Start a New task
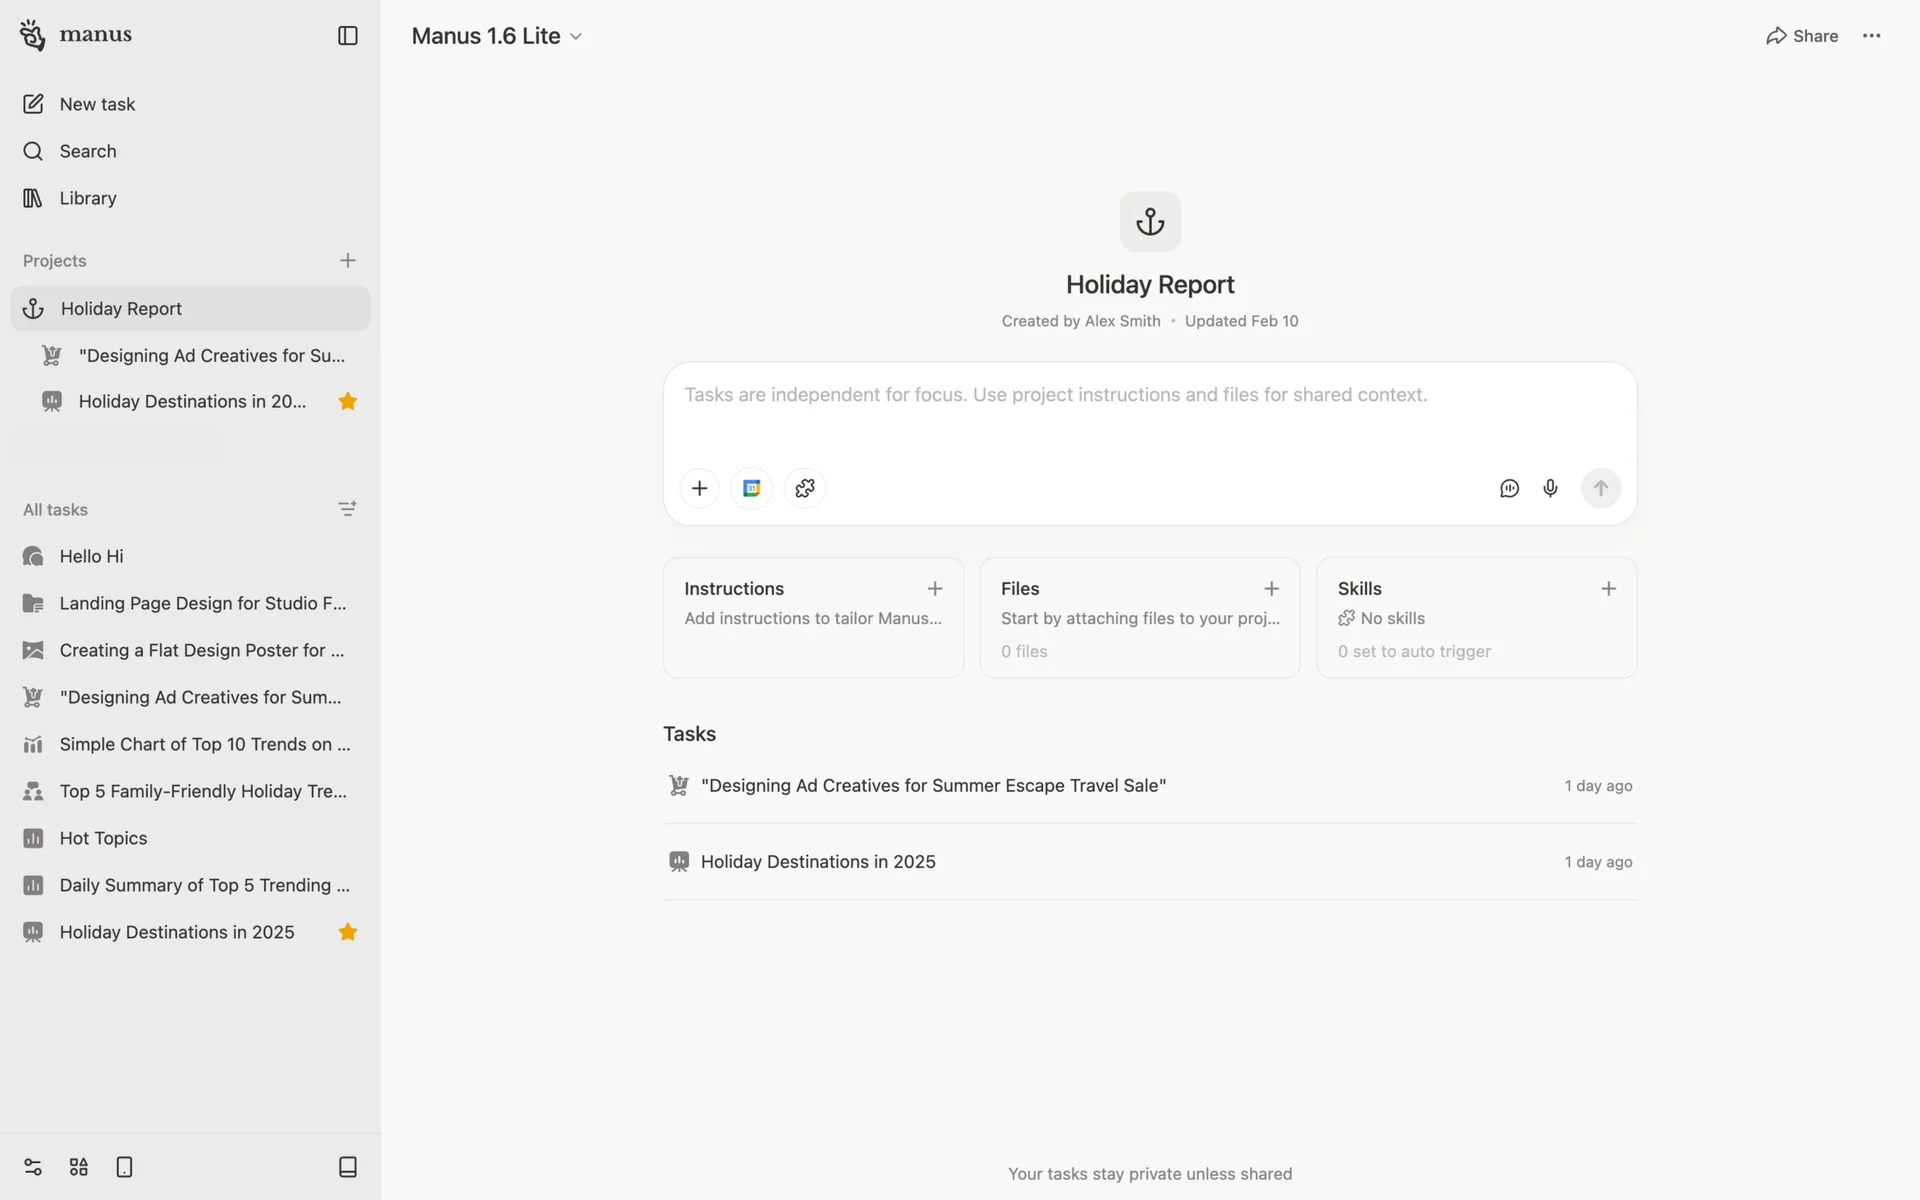This screenshot has height=1200, width=1920. click(97, 104)
